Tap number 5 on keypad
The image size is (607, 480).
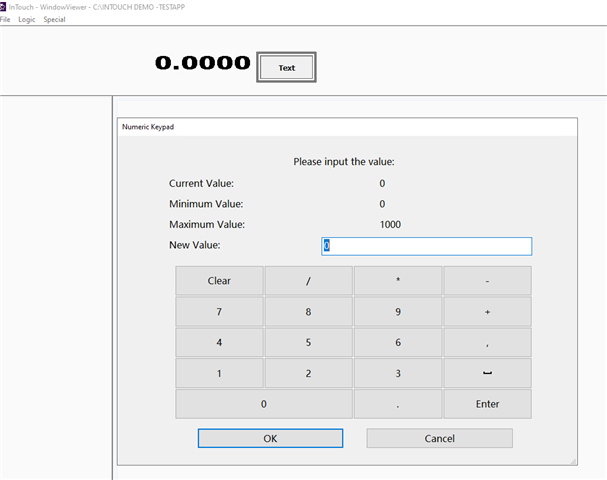(309, 342)
